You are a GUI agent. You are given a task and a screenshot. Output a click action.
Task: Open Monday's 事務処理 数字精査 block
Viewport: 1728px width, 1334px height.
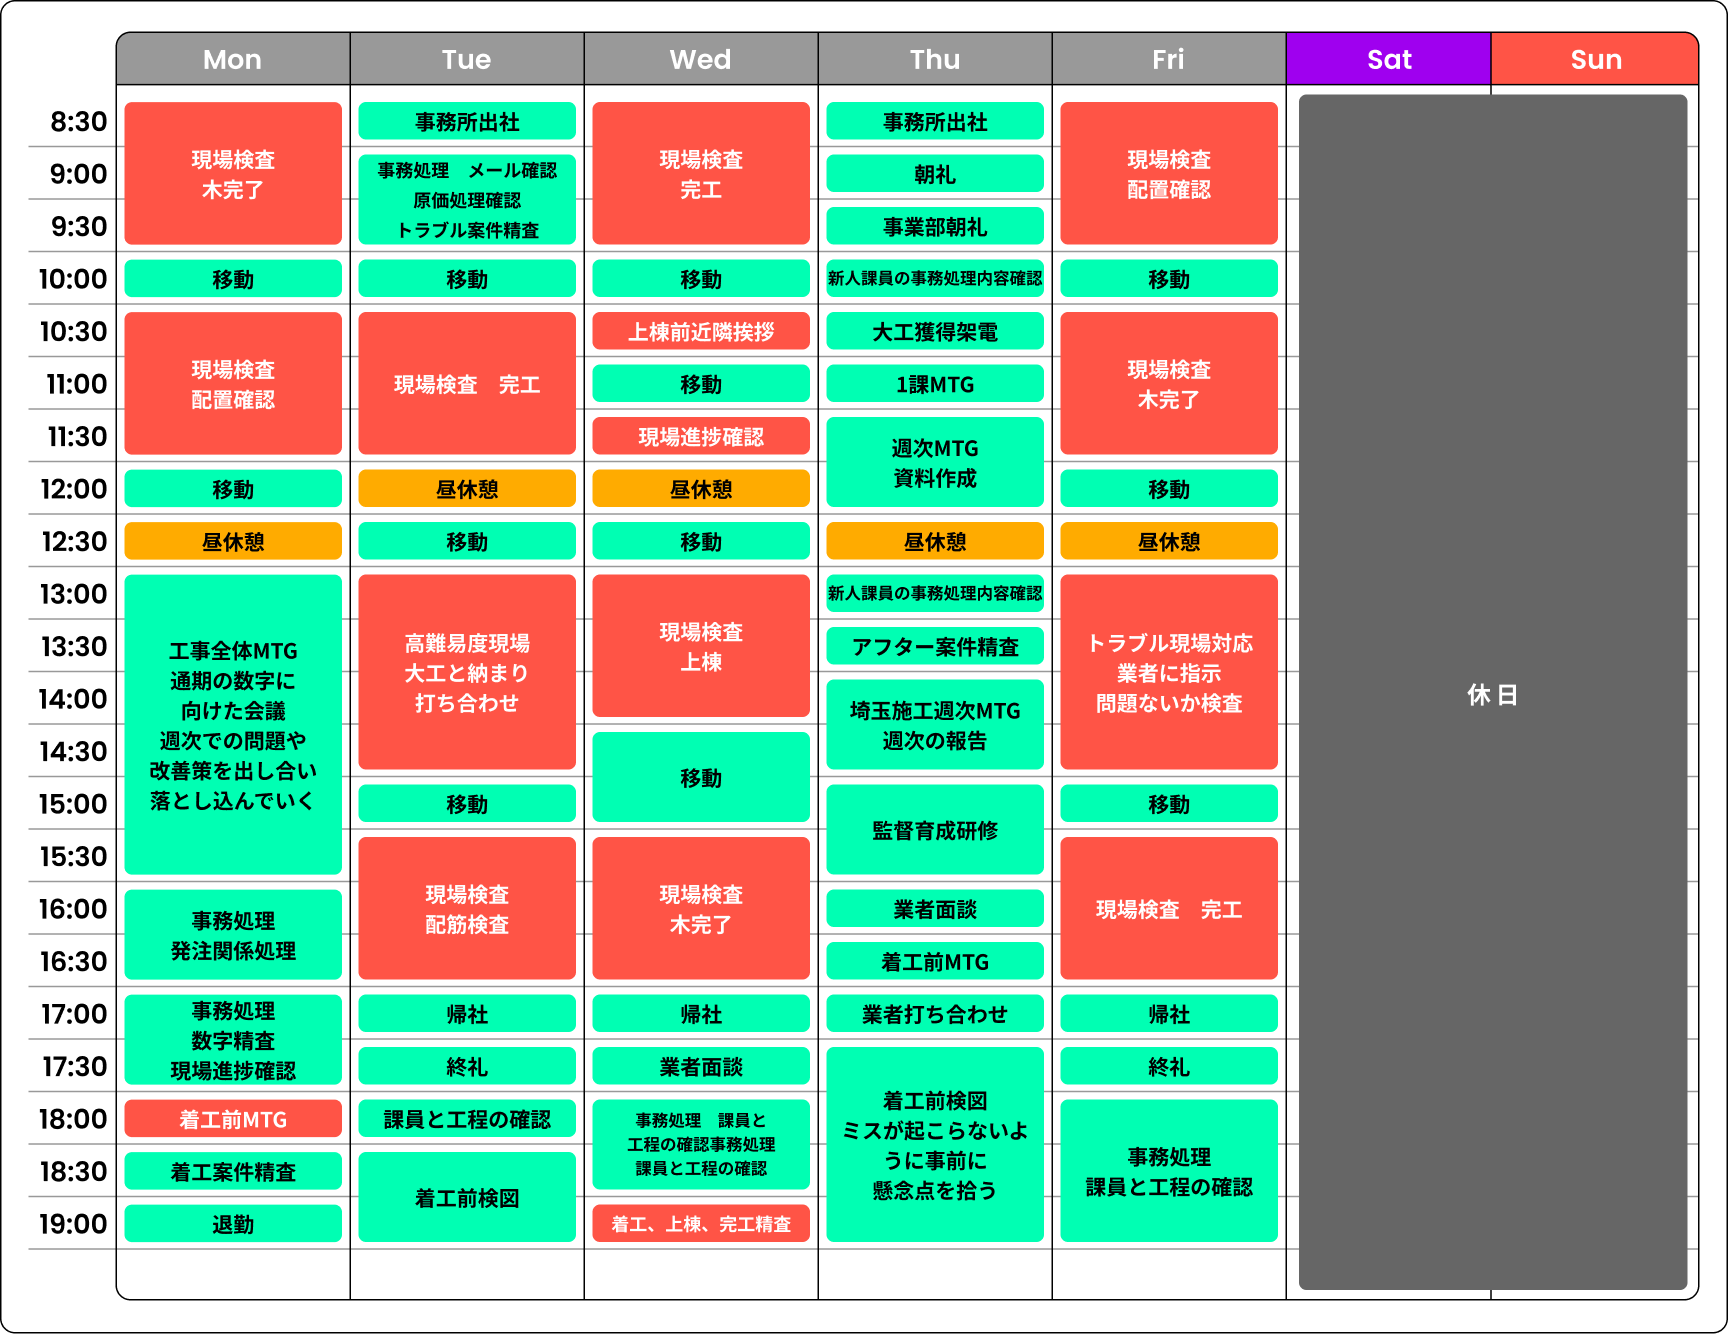pos(233,1040)
